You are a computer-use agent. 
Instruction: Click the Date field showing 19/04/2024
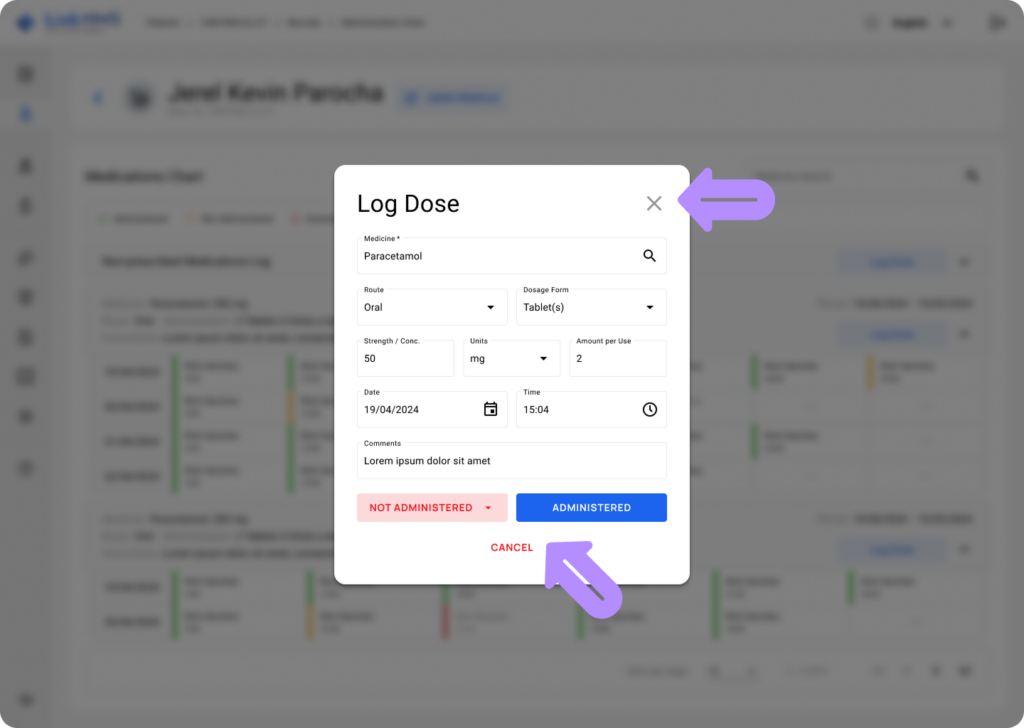pyautogui.click(x=420, y=409)
